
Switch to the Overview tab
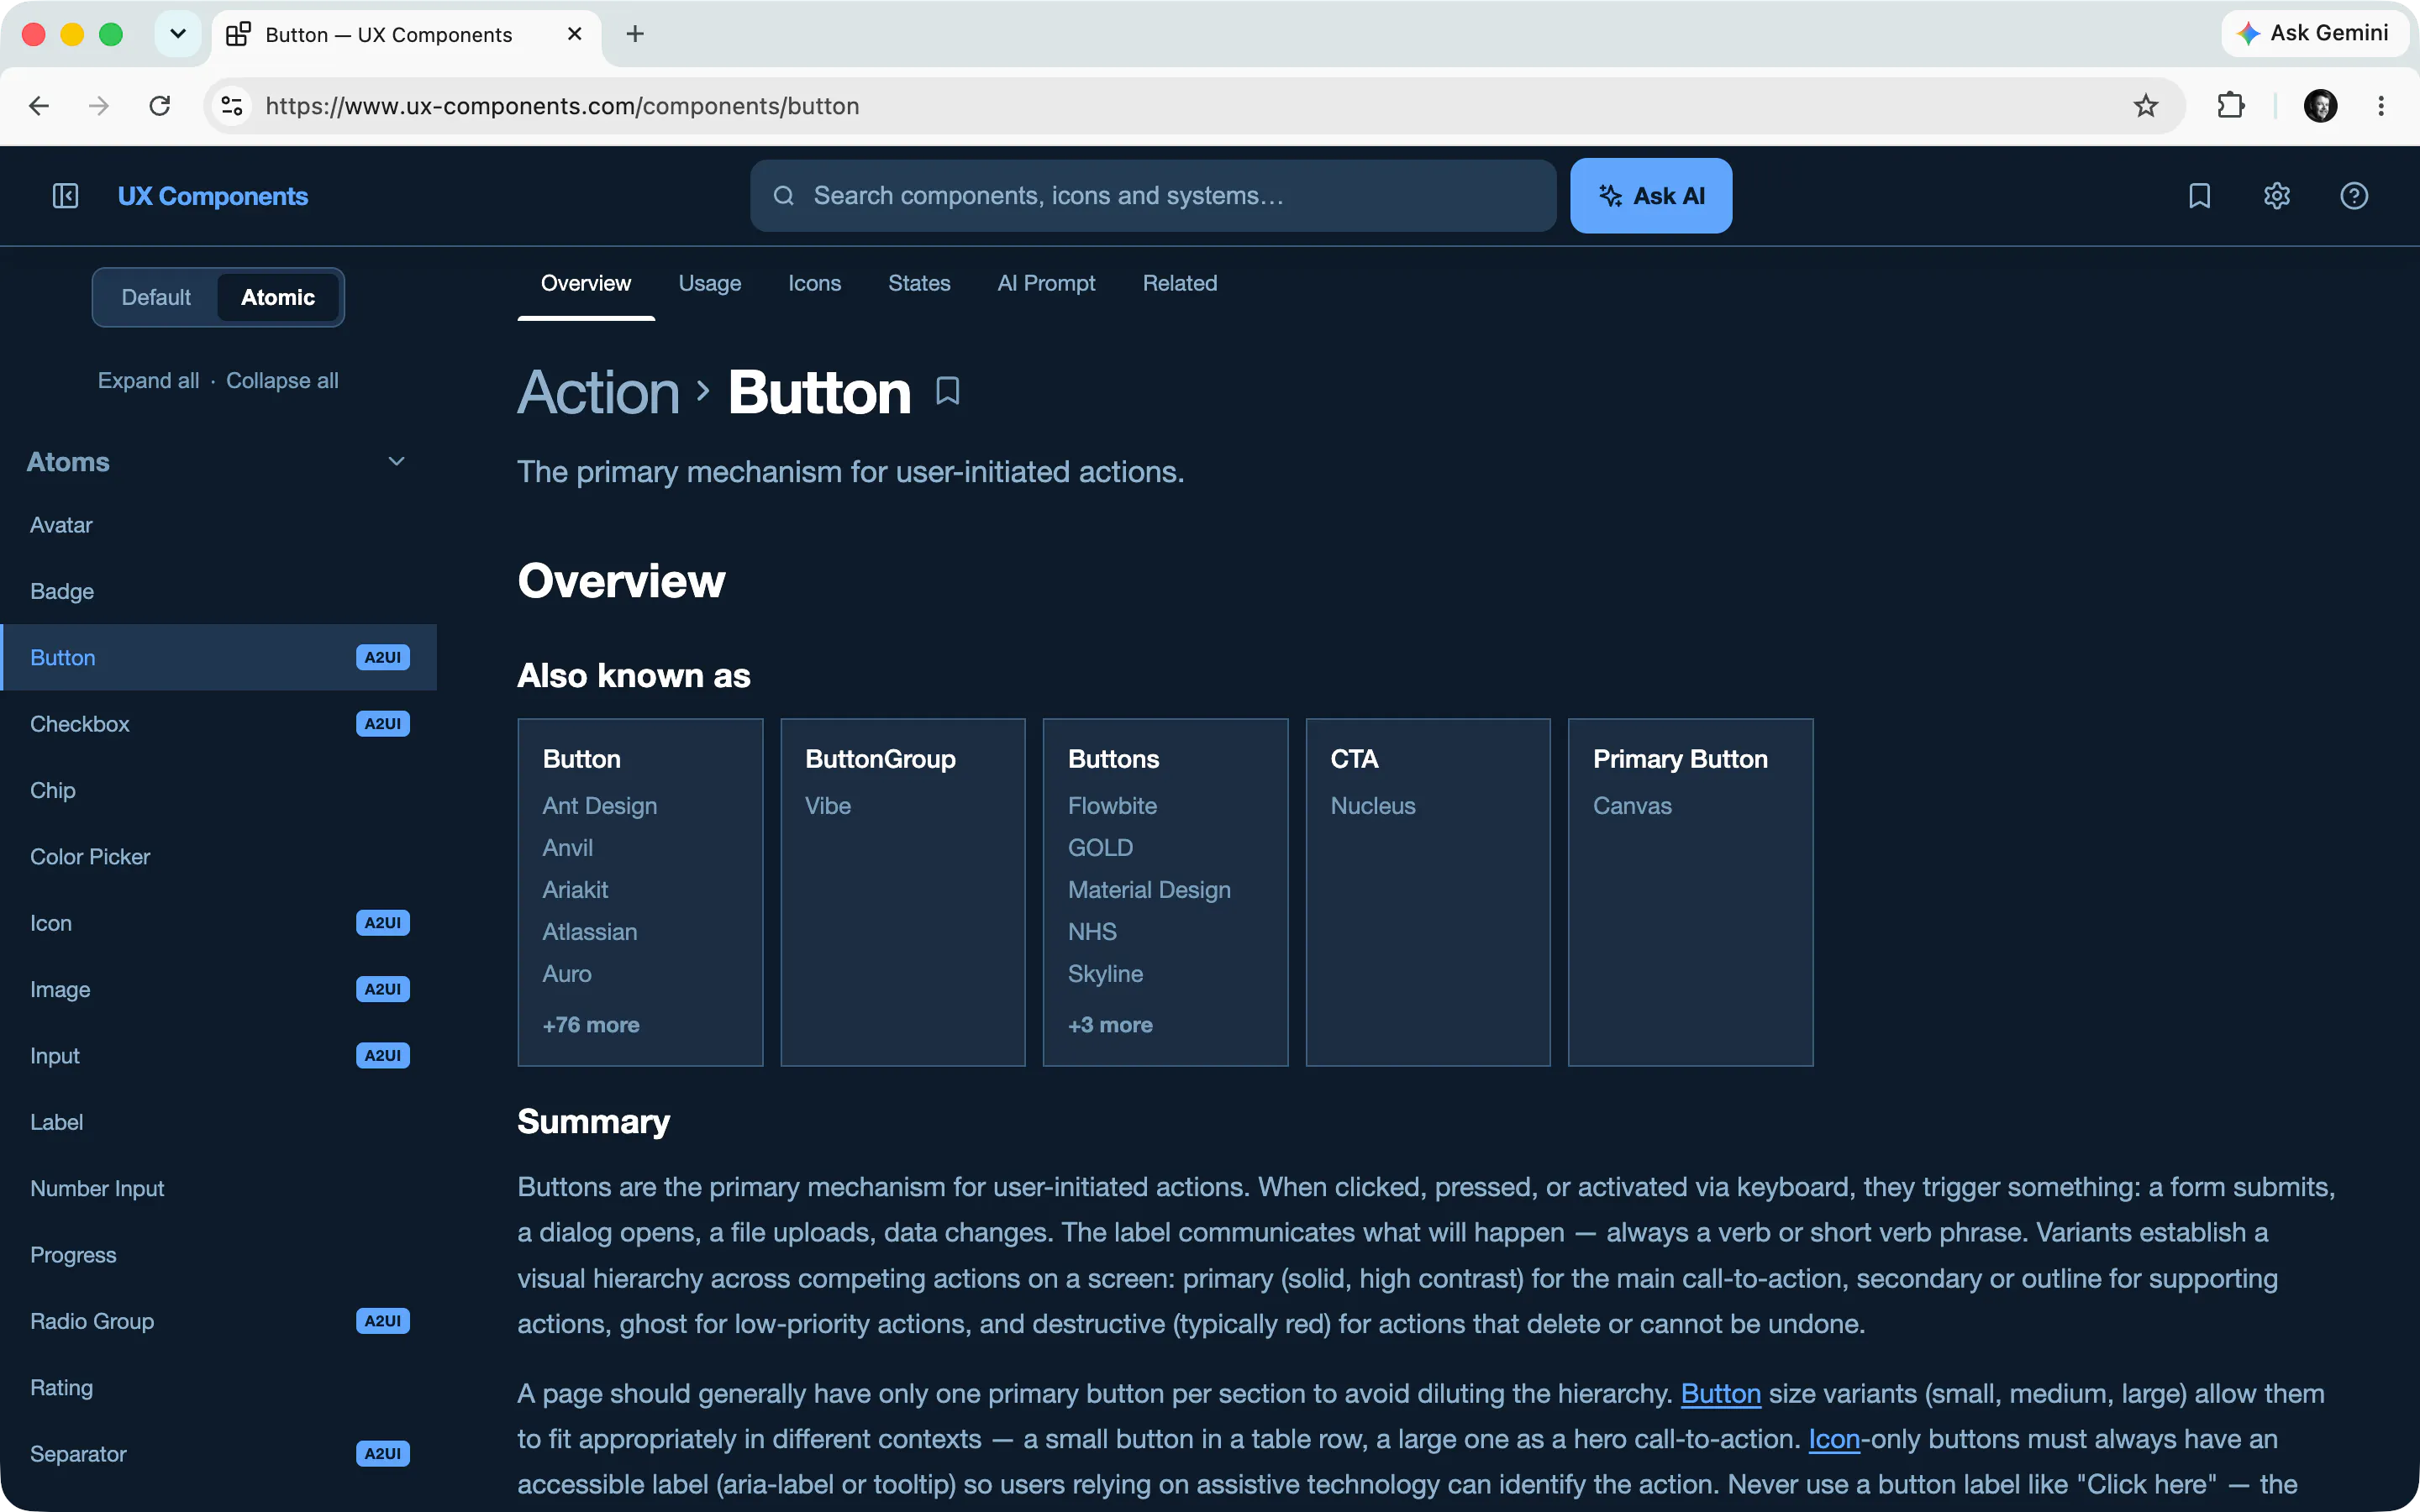click(x=586, y=284)
